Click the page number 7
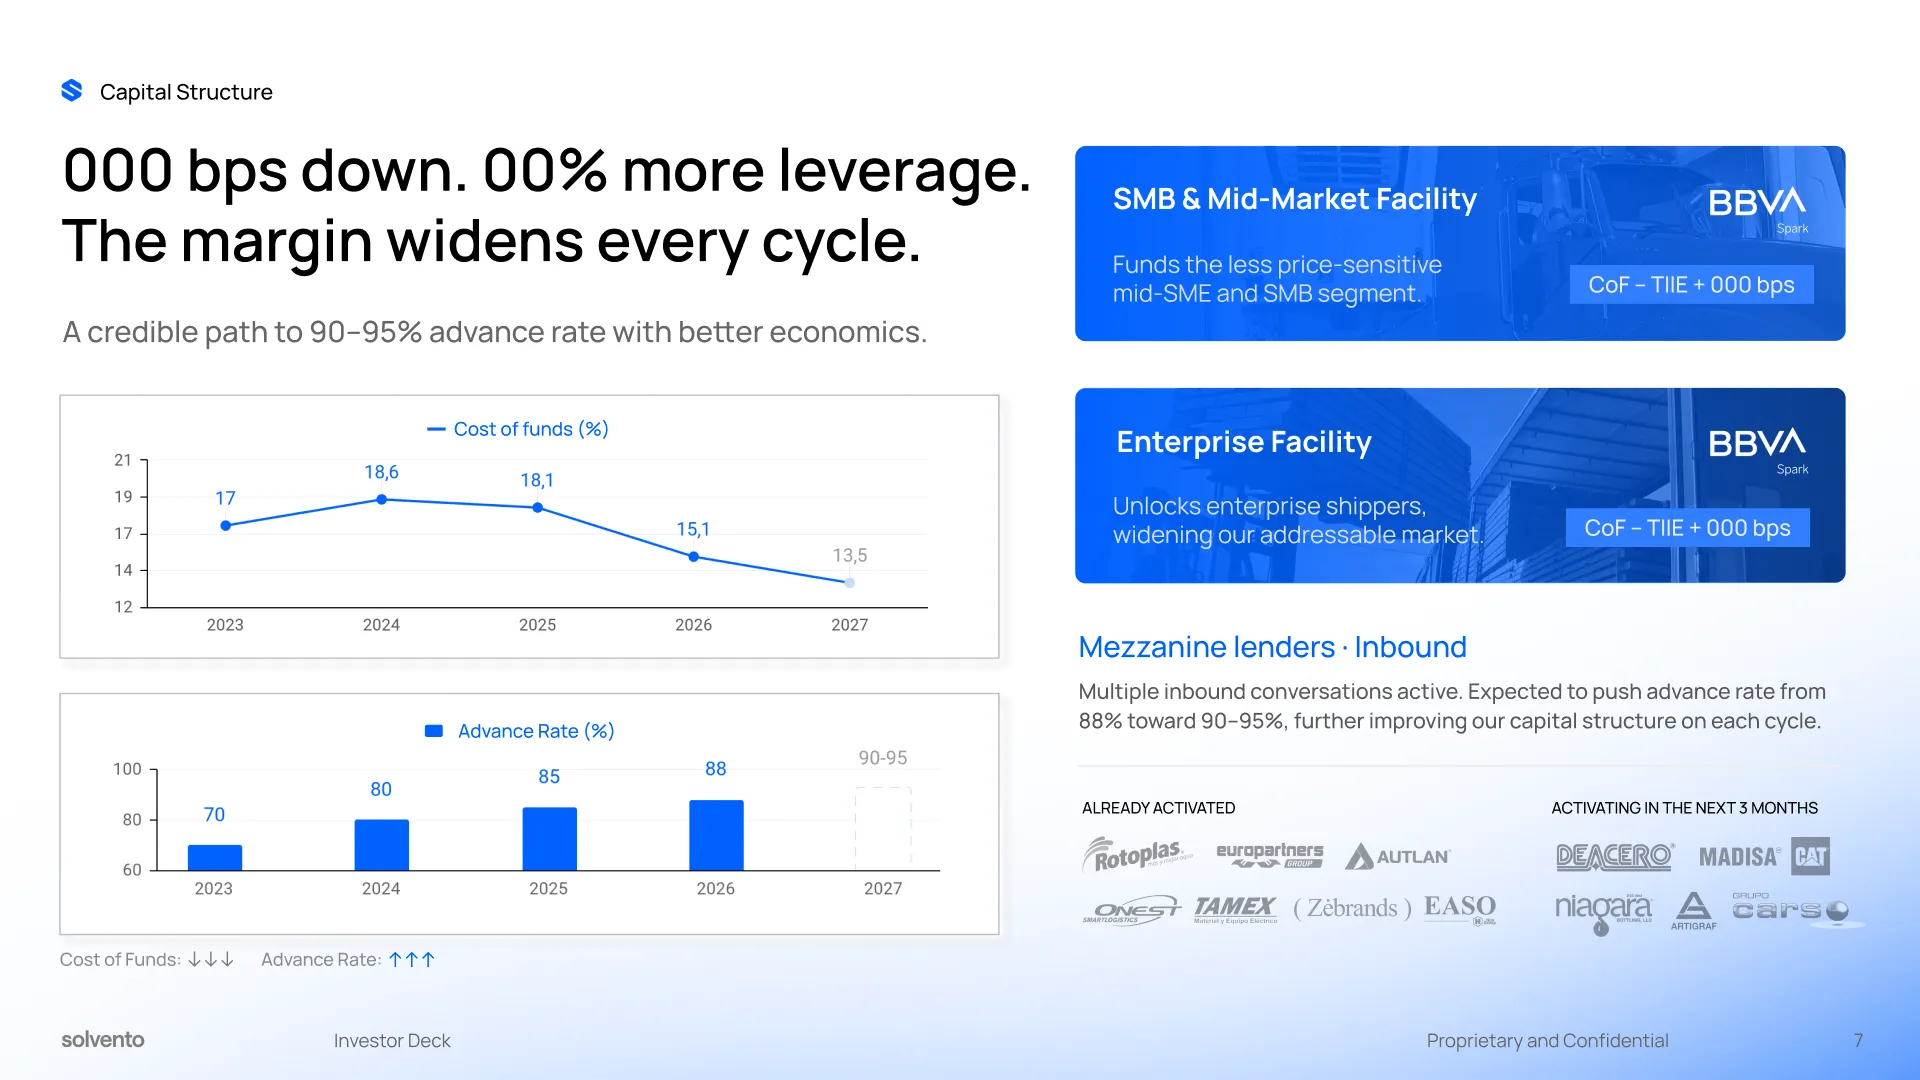 (x=1858, y=1041)
